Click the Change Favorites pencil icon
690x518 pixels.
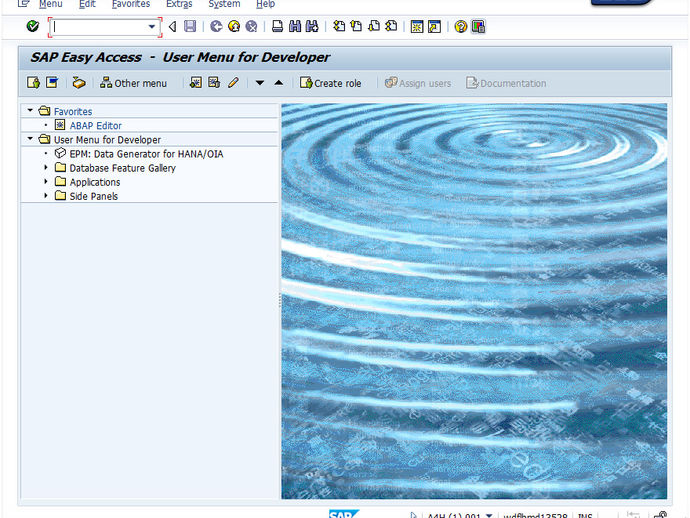pos(233,83)
